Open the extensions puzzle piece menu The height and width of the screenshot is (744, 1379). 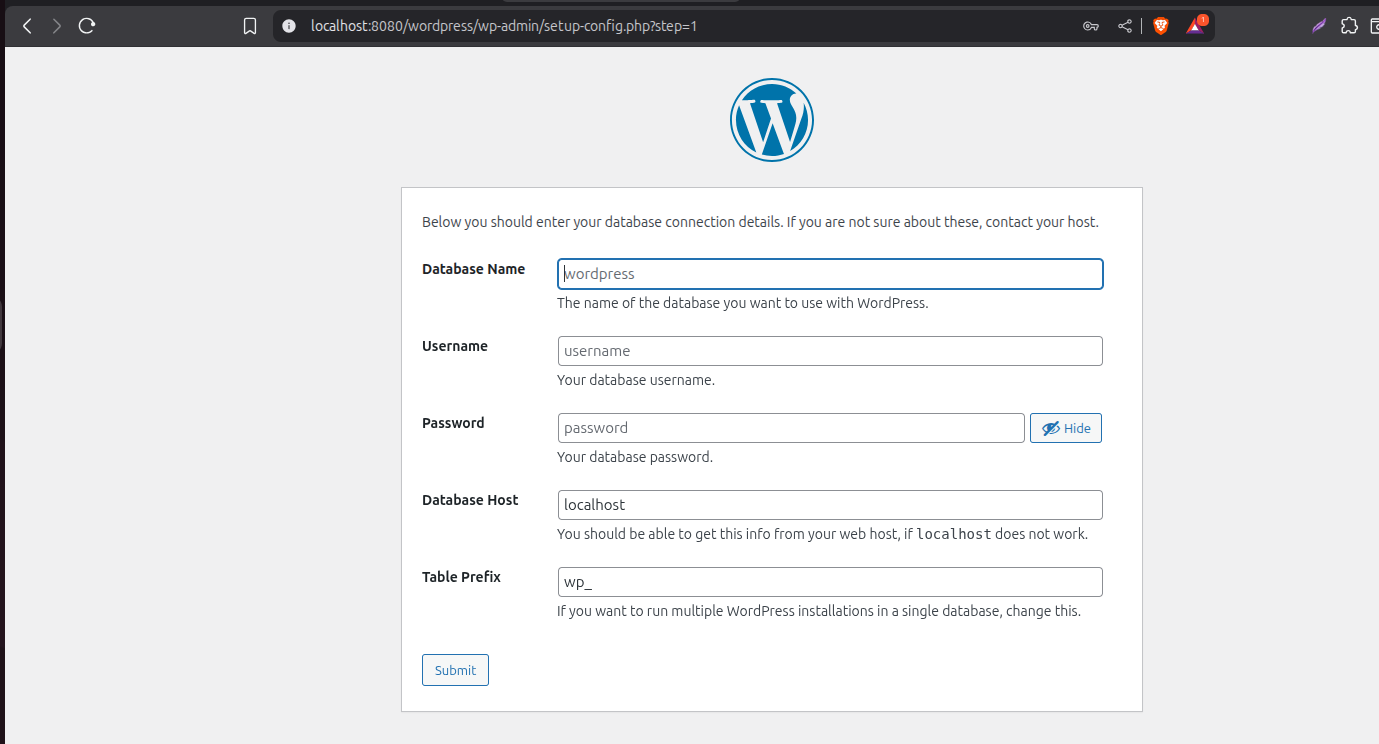pyautogui.click(x=1349, y=26)
